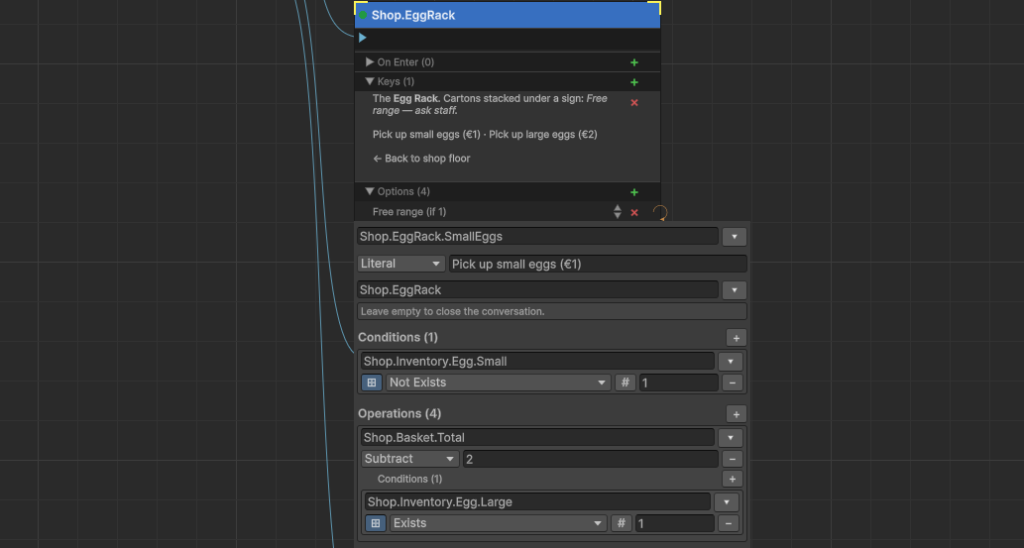Open dropdown for Shop.Inventory.Egg.Small
1024x548 pixels.
point(730,361)
